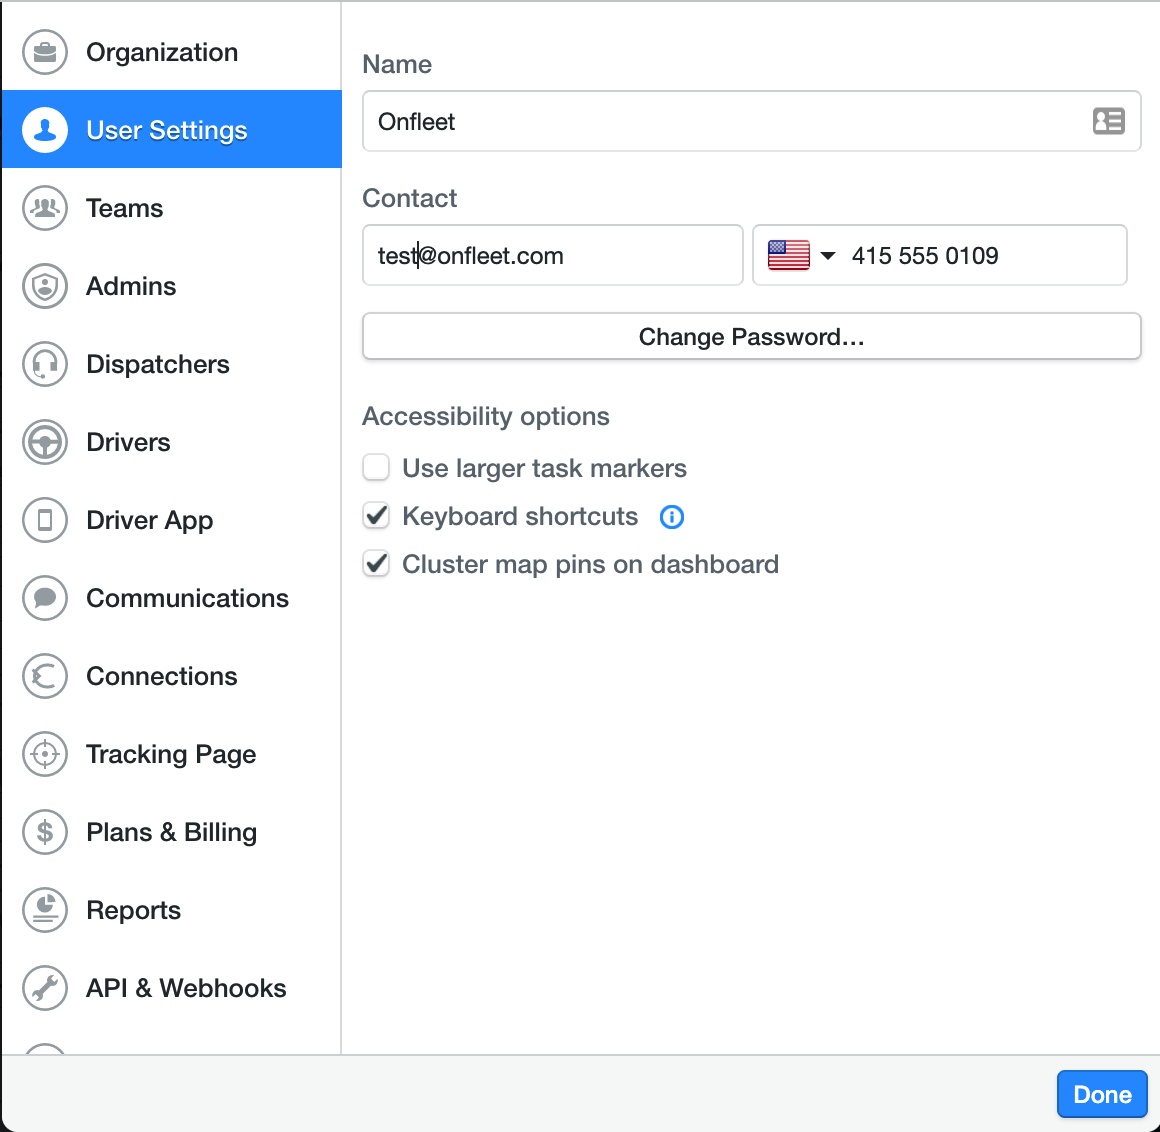Click the US flag icon
This screenshot has width=1160, height=1132.
pyautogui.click(x=789, y=255)
